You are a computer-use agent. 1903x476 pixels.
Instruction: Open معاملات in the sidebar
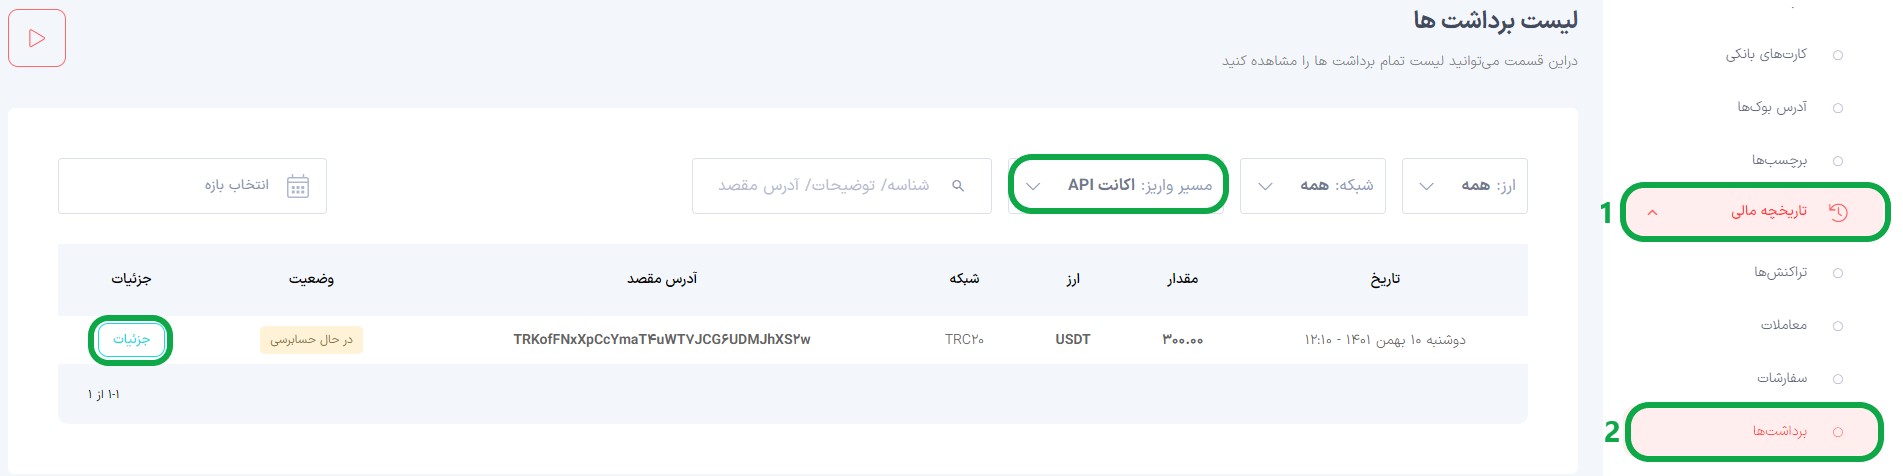coord(1783,325)
